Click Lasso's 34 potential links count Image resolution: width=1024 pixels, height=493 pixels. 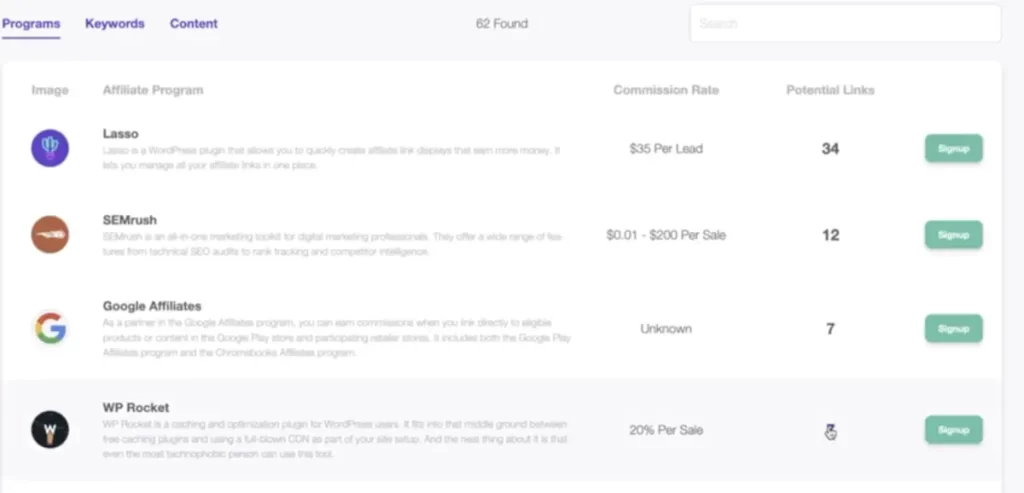tap(830, 149)
